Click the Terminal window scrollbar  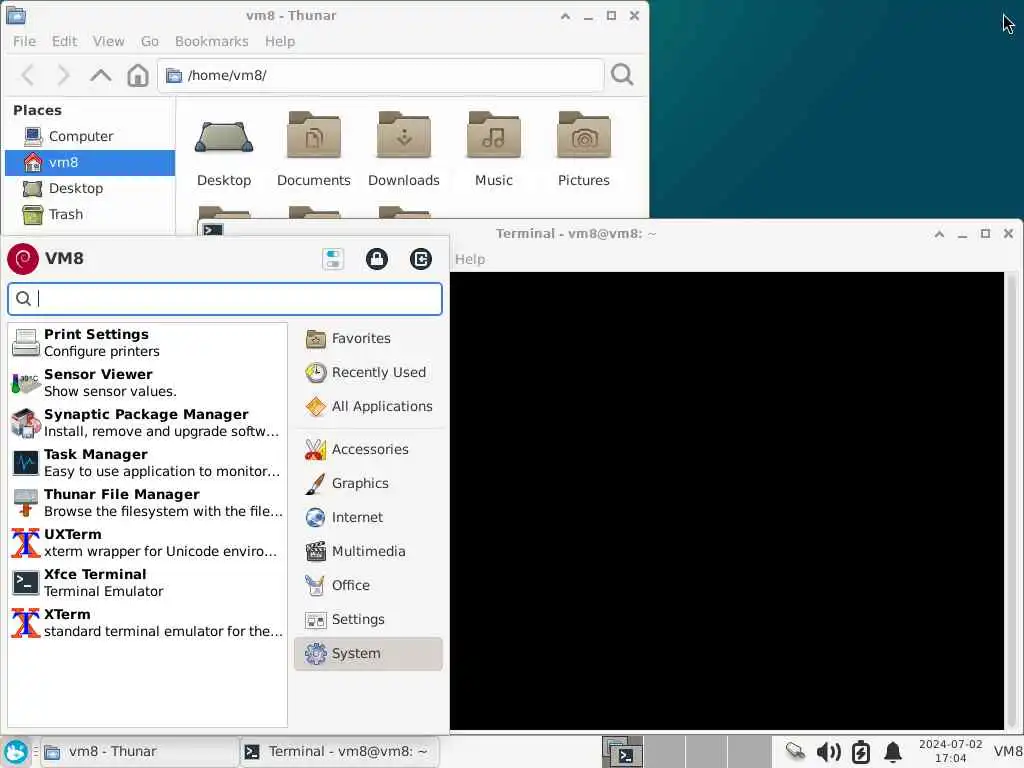1012,501
